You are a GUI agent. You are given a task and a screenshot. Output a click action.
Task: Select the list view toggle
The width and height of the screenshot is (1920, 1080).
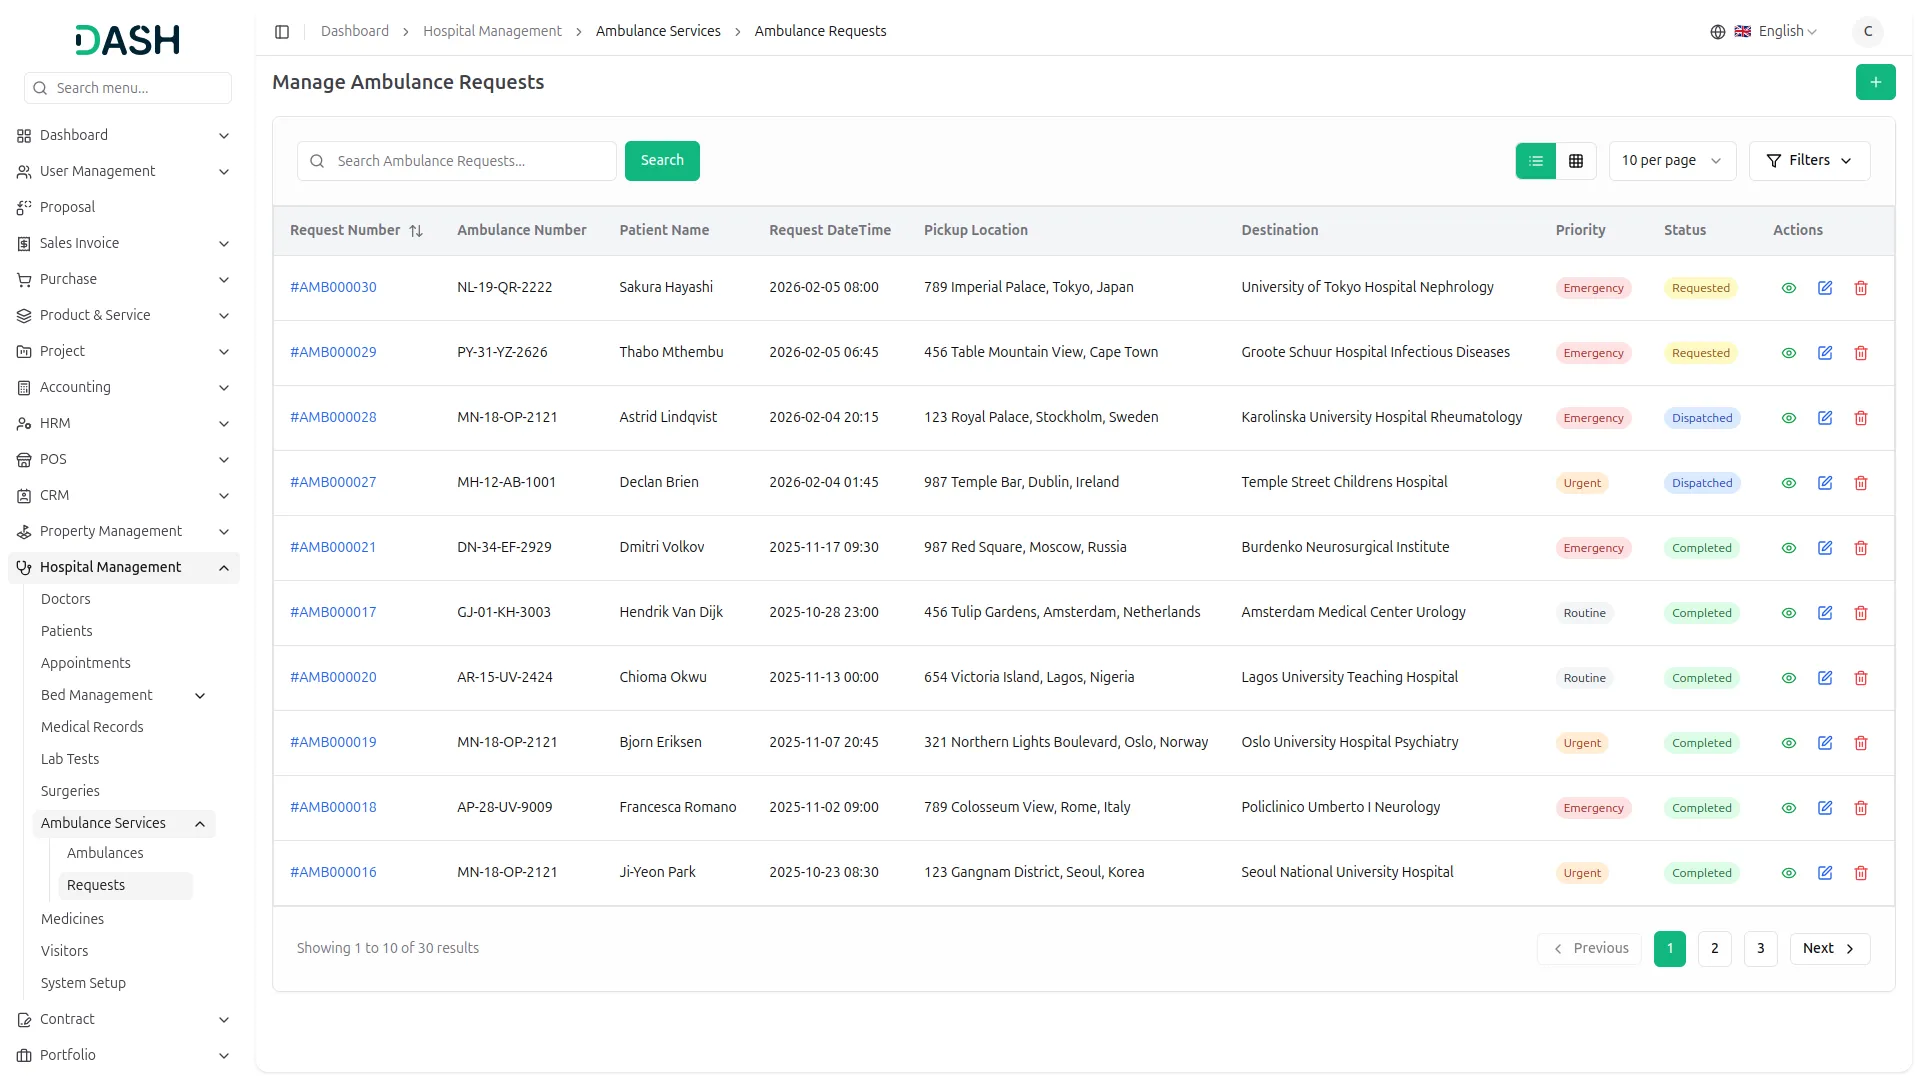1536,161
